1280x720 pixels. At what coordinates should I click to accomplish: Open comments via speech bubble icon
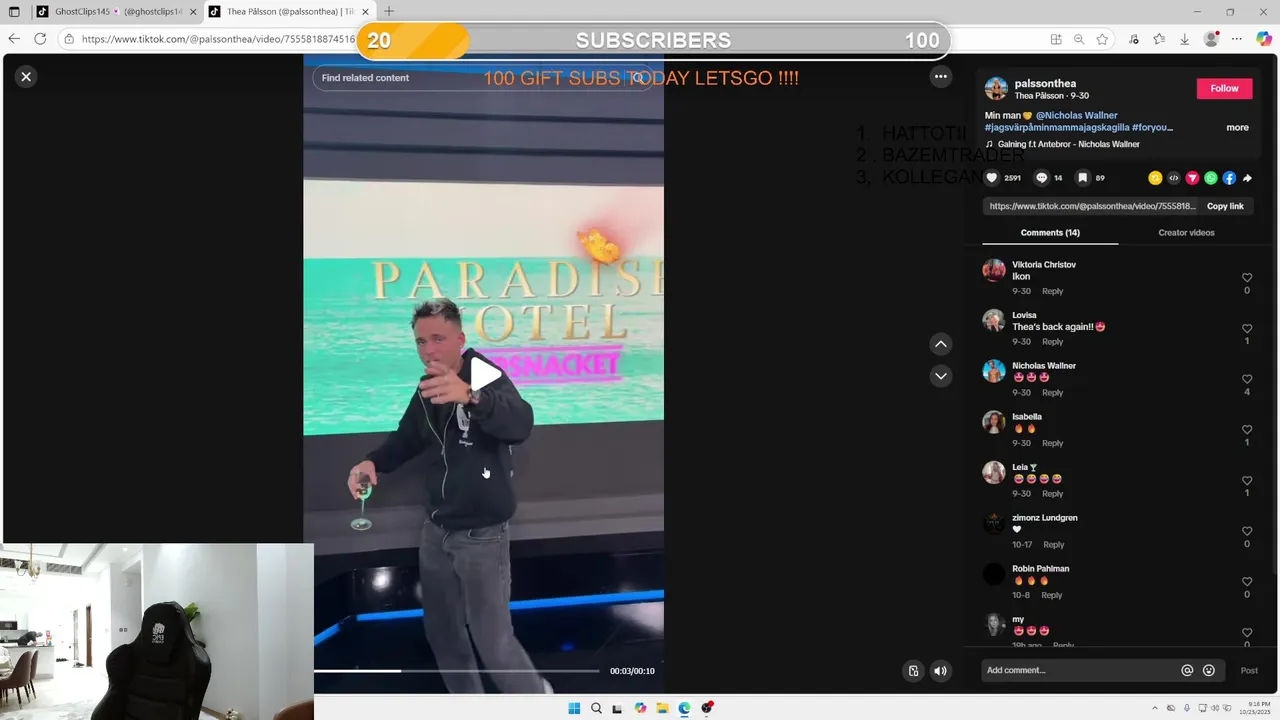(x=1042, y=178)
